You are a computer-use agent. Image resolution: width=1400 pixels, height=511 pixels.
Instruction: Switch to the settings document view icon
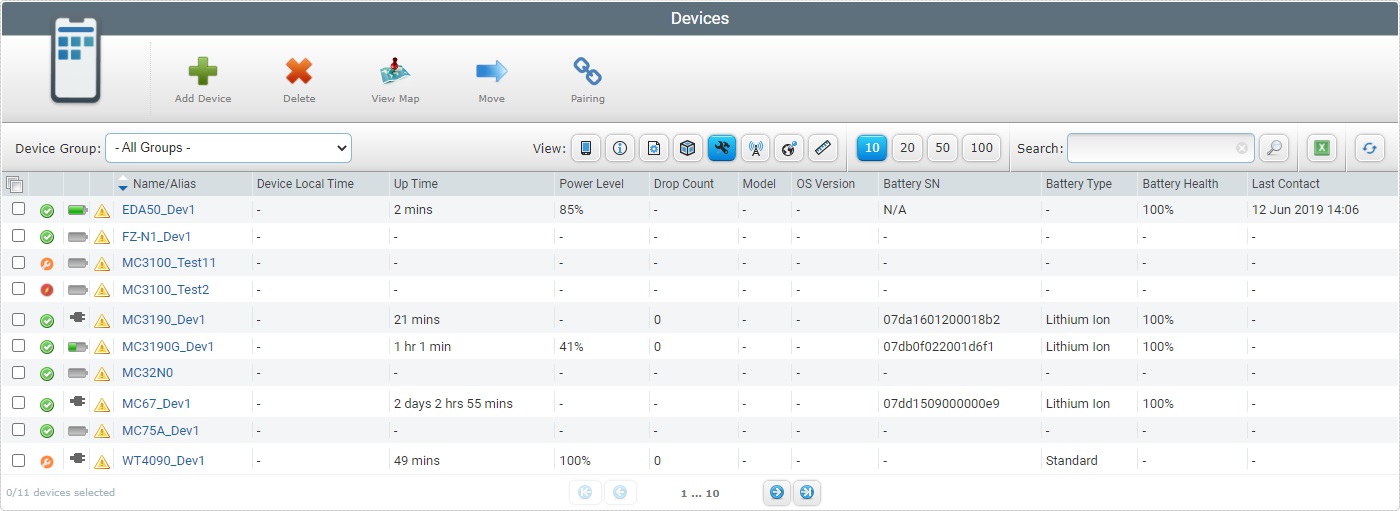click(x=654, y=148)
